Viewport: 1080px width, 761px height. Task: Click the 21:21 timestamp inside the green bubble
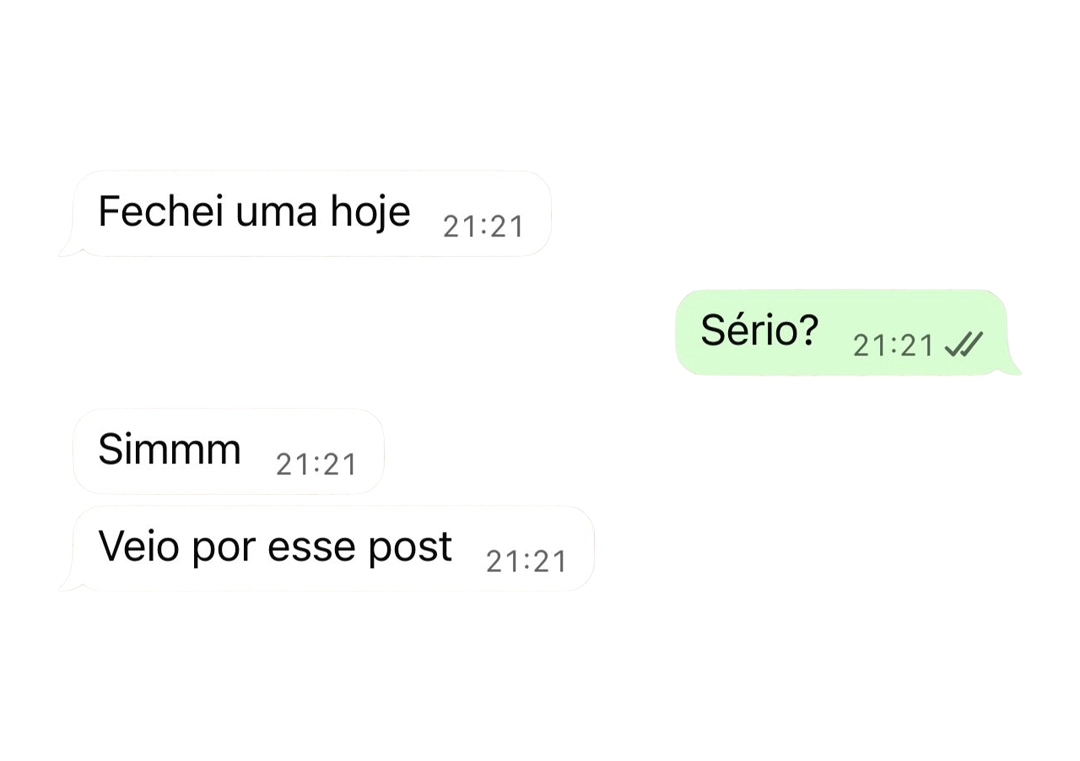[x=893, y=346]
